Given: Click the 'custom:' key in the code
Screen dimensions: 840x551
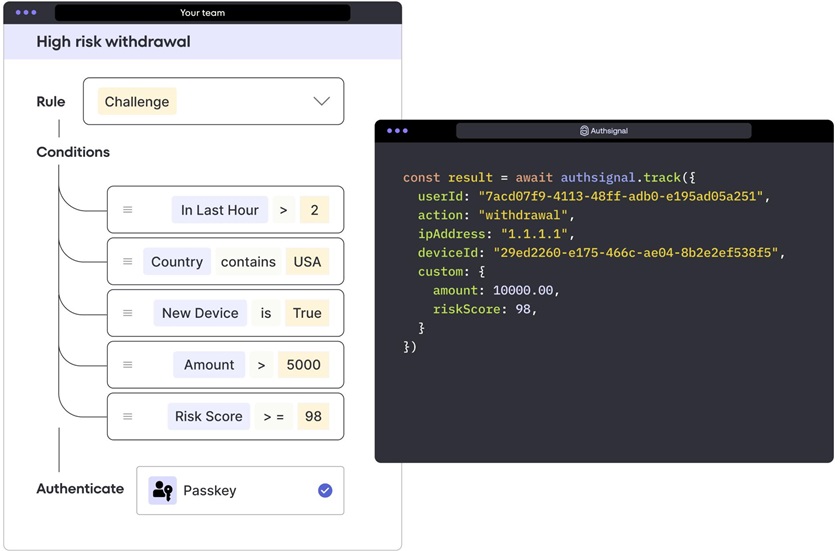Looking at the screenshot, I should coord(444,271).
